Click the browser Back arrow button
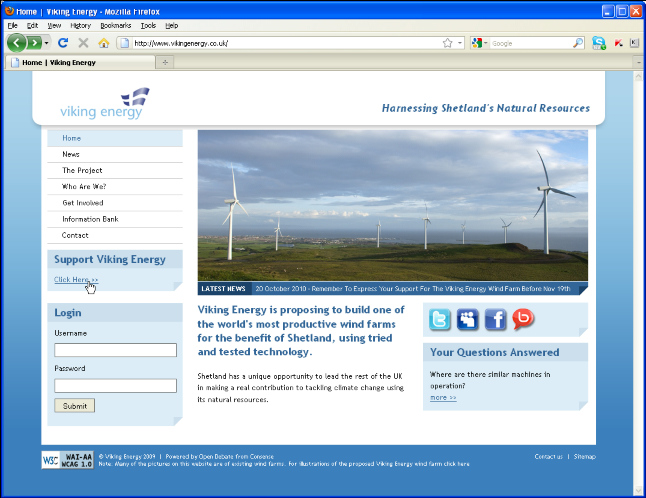This screenshot has height=498, width=646. [x=16, y=42]
